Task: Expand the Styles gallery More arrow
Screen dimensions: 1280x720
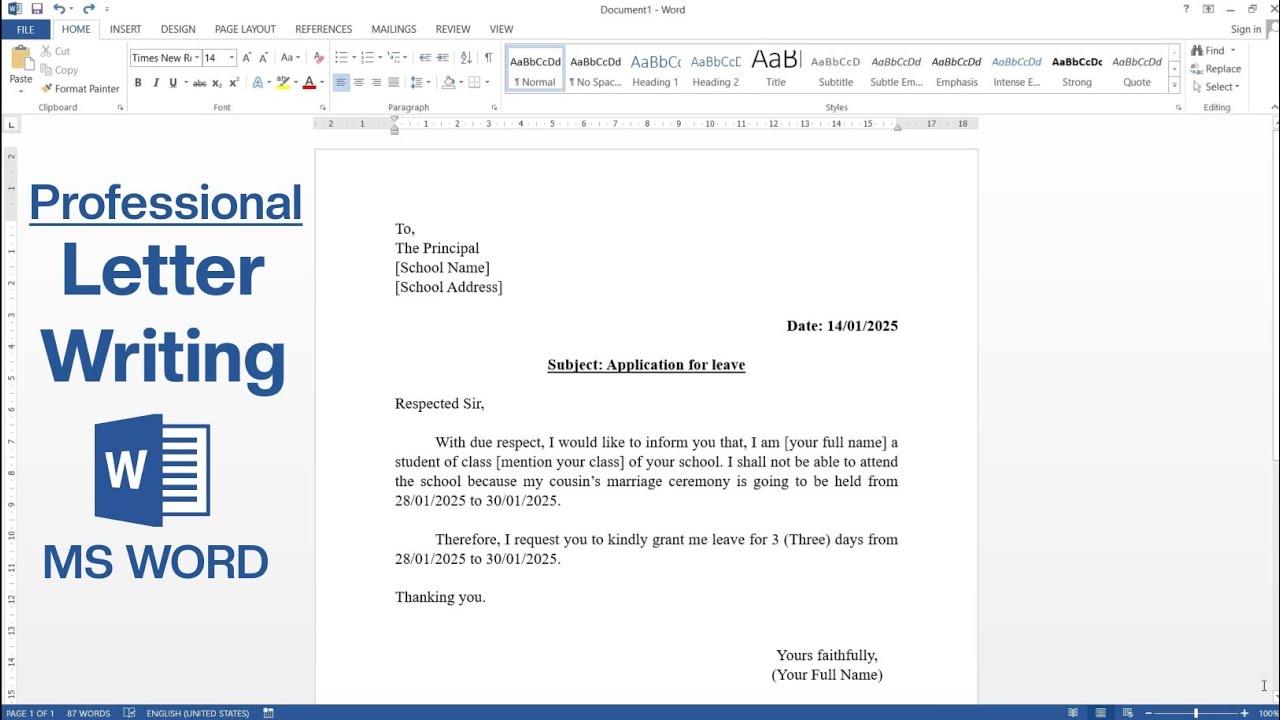Action: point(1175,86)
